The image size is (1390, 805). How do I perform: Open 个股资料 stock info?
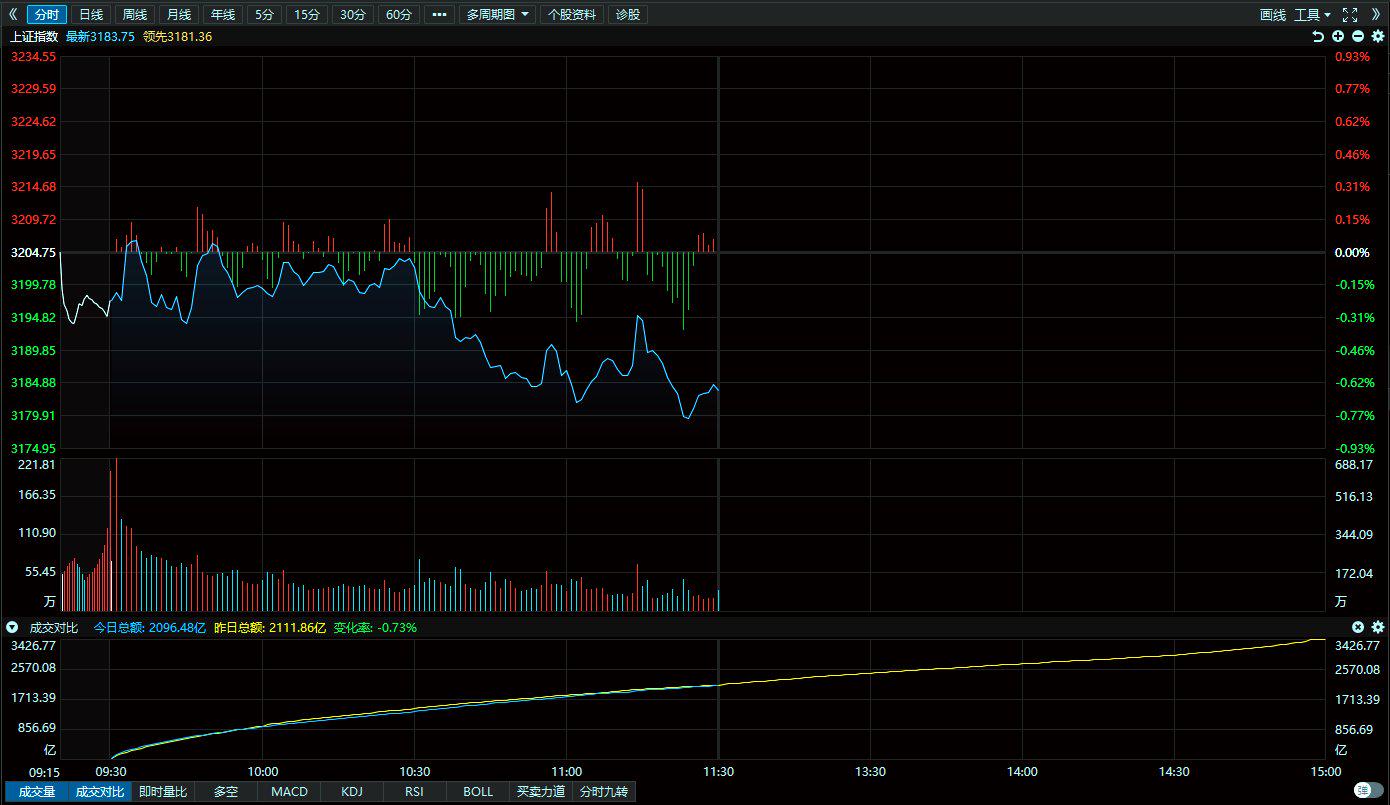coord(572,14)
